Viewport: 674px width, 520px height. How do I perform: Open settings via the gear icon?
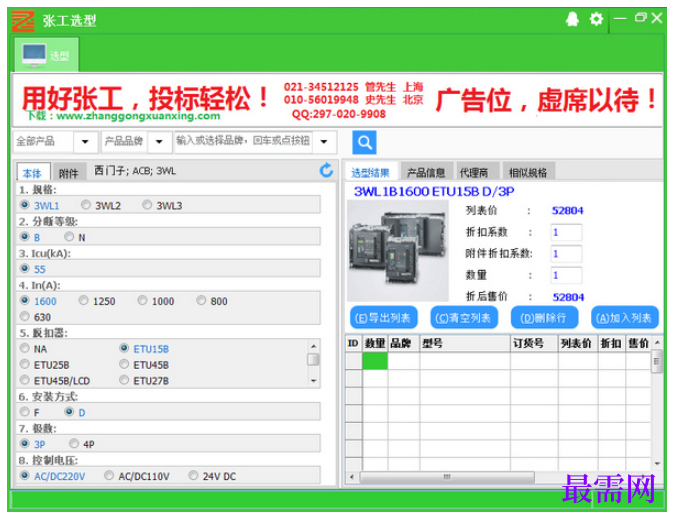point(596,19)
